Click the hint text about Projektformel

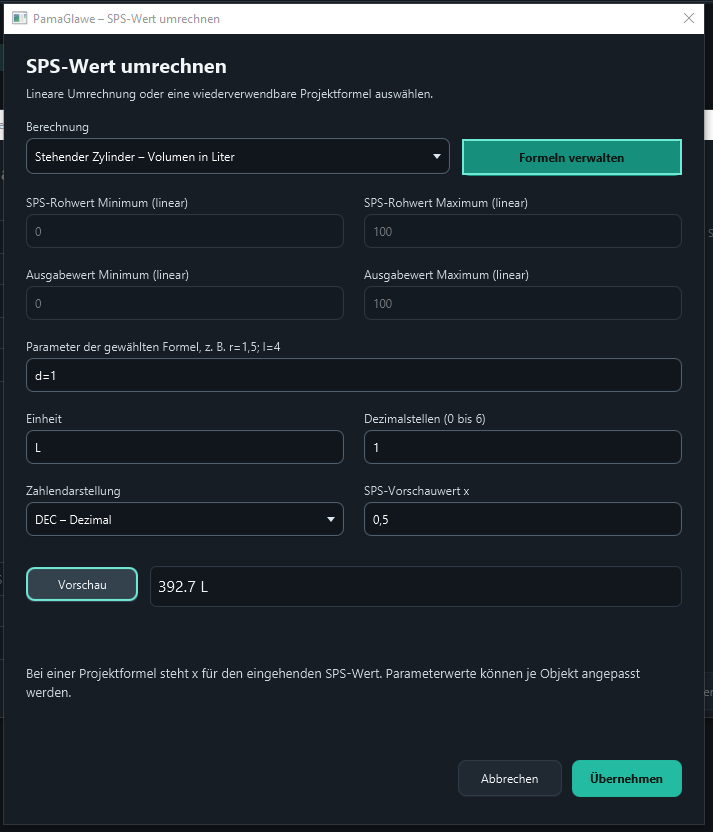(x=333, y=683)
